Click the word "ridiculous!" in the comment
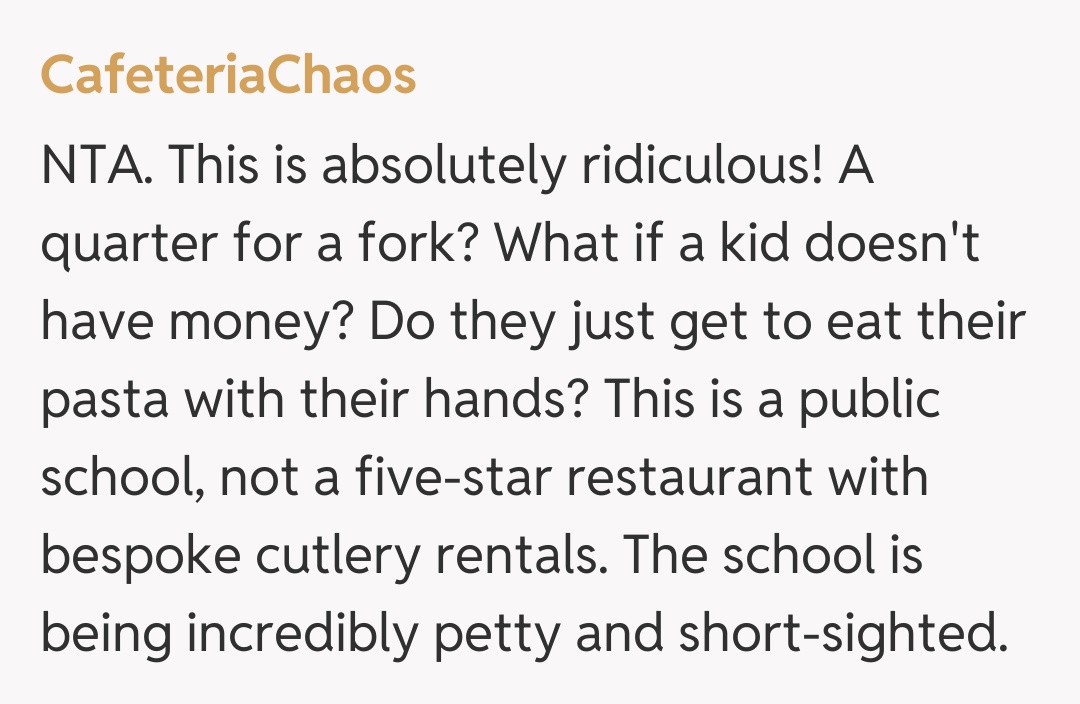The width and height of the screenshot is (1080, 704). coord(702,166)
